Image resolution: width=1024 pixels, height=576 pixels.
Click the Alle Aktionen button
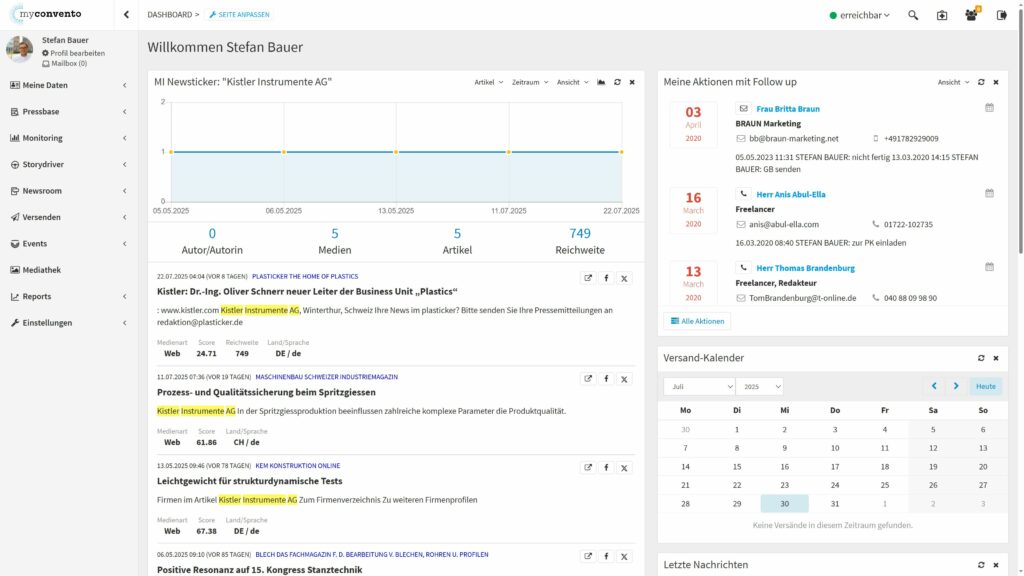point(697,321)
